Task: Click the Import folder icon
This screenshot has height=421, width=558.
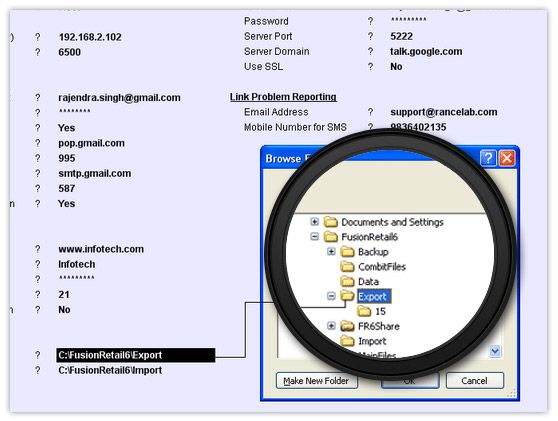Action: [x=347, y=341]
